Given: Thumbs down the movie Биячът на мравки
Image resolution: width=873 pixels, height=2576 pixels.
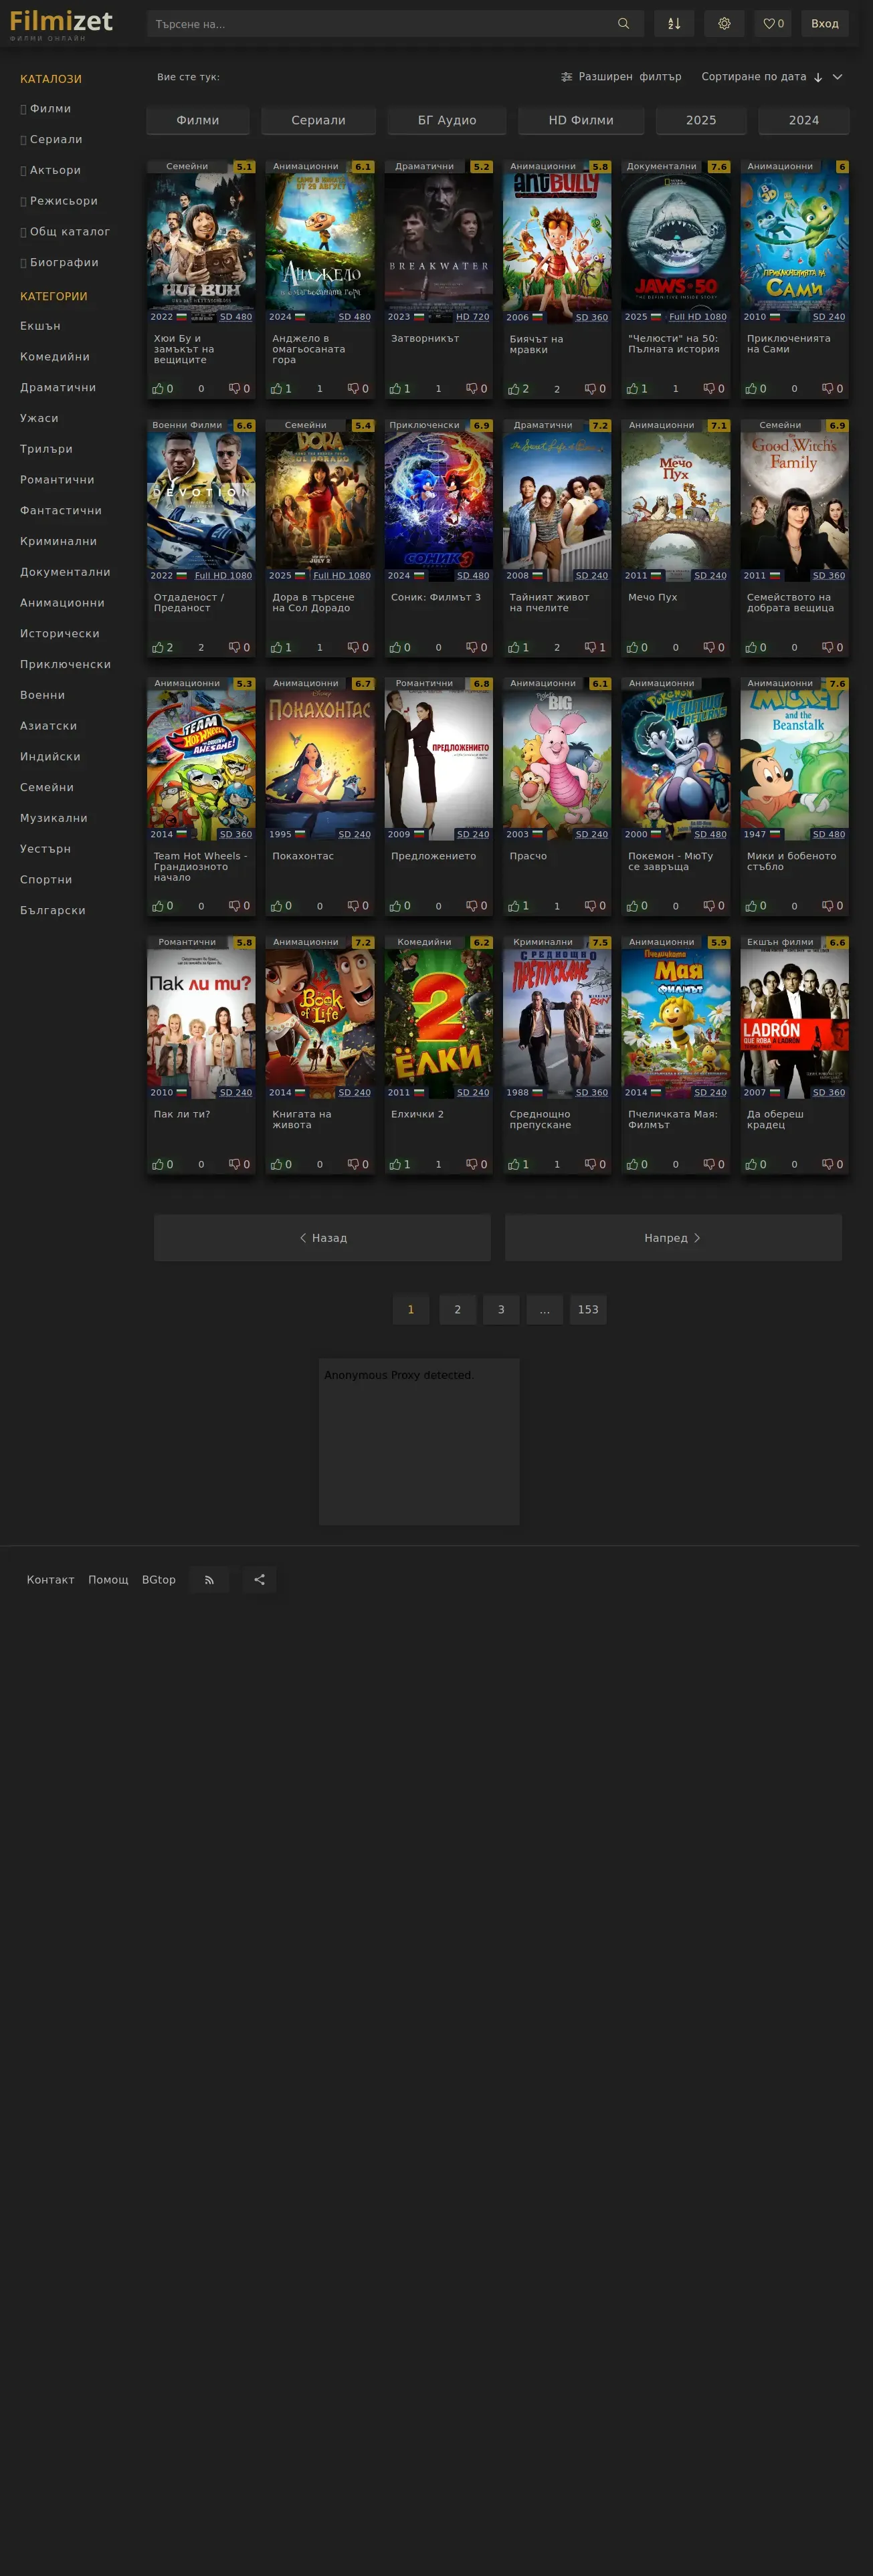Looking at the screenshot, I should (591, 389).
